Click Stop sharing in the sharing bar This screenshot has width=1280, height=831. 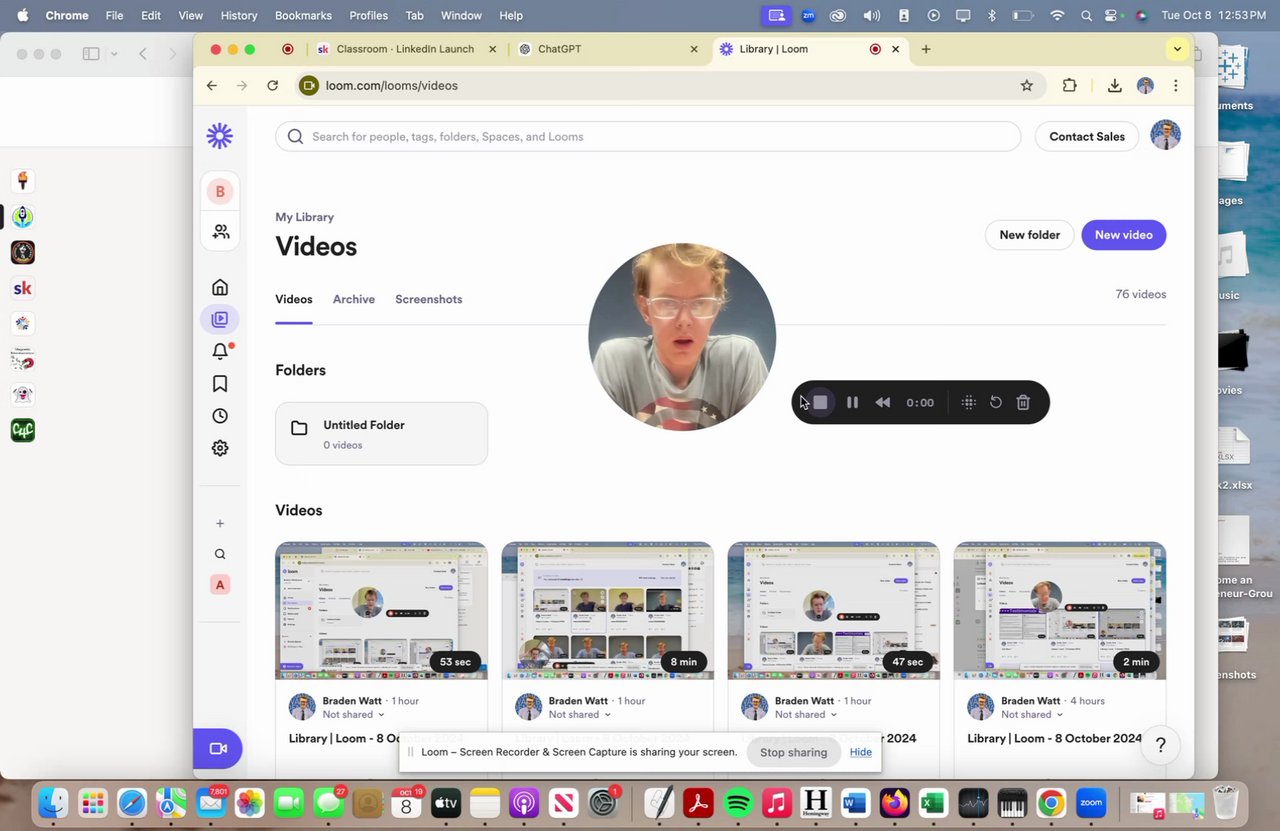[794, 752]
